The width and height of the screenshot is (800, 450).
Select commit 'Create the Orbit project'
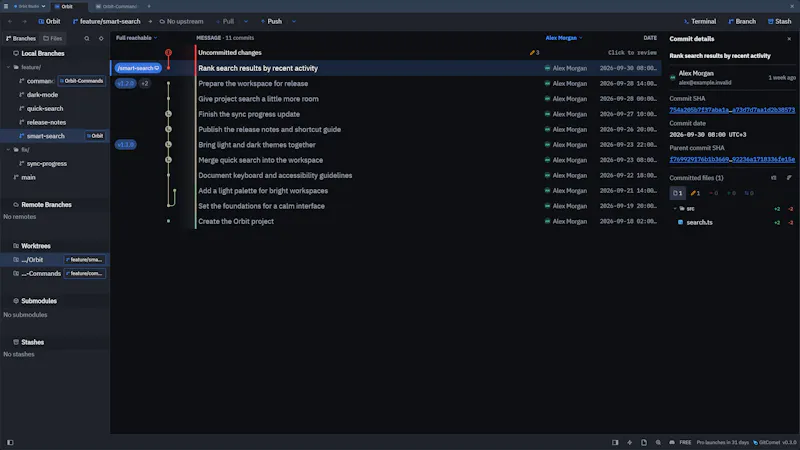click(x=386, y=221)
